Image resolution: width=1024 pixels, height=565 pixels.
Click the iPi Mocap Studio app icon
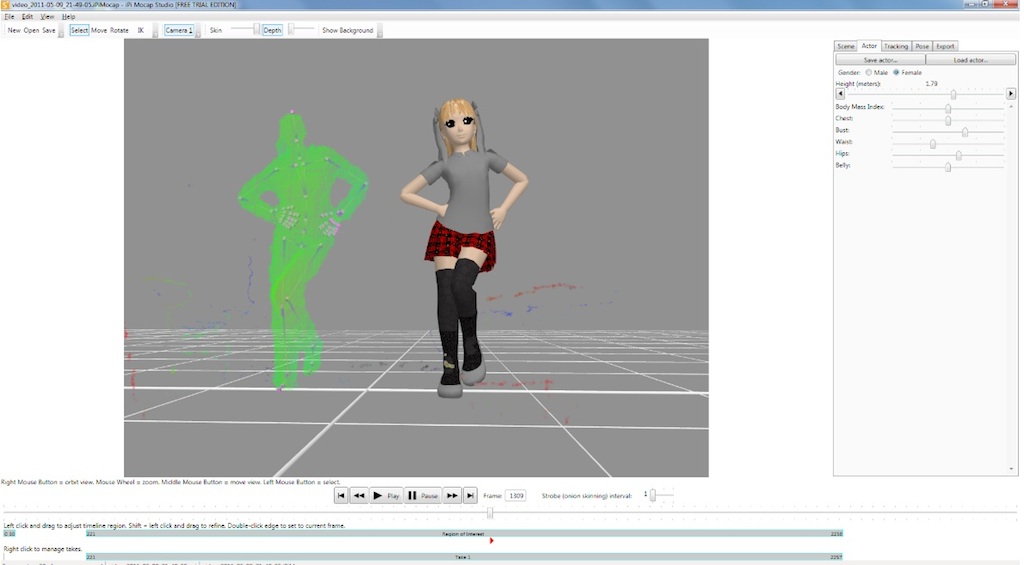point(5,5)
